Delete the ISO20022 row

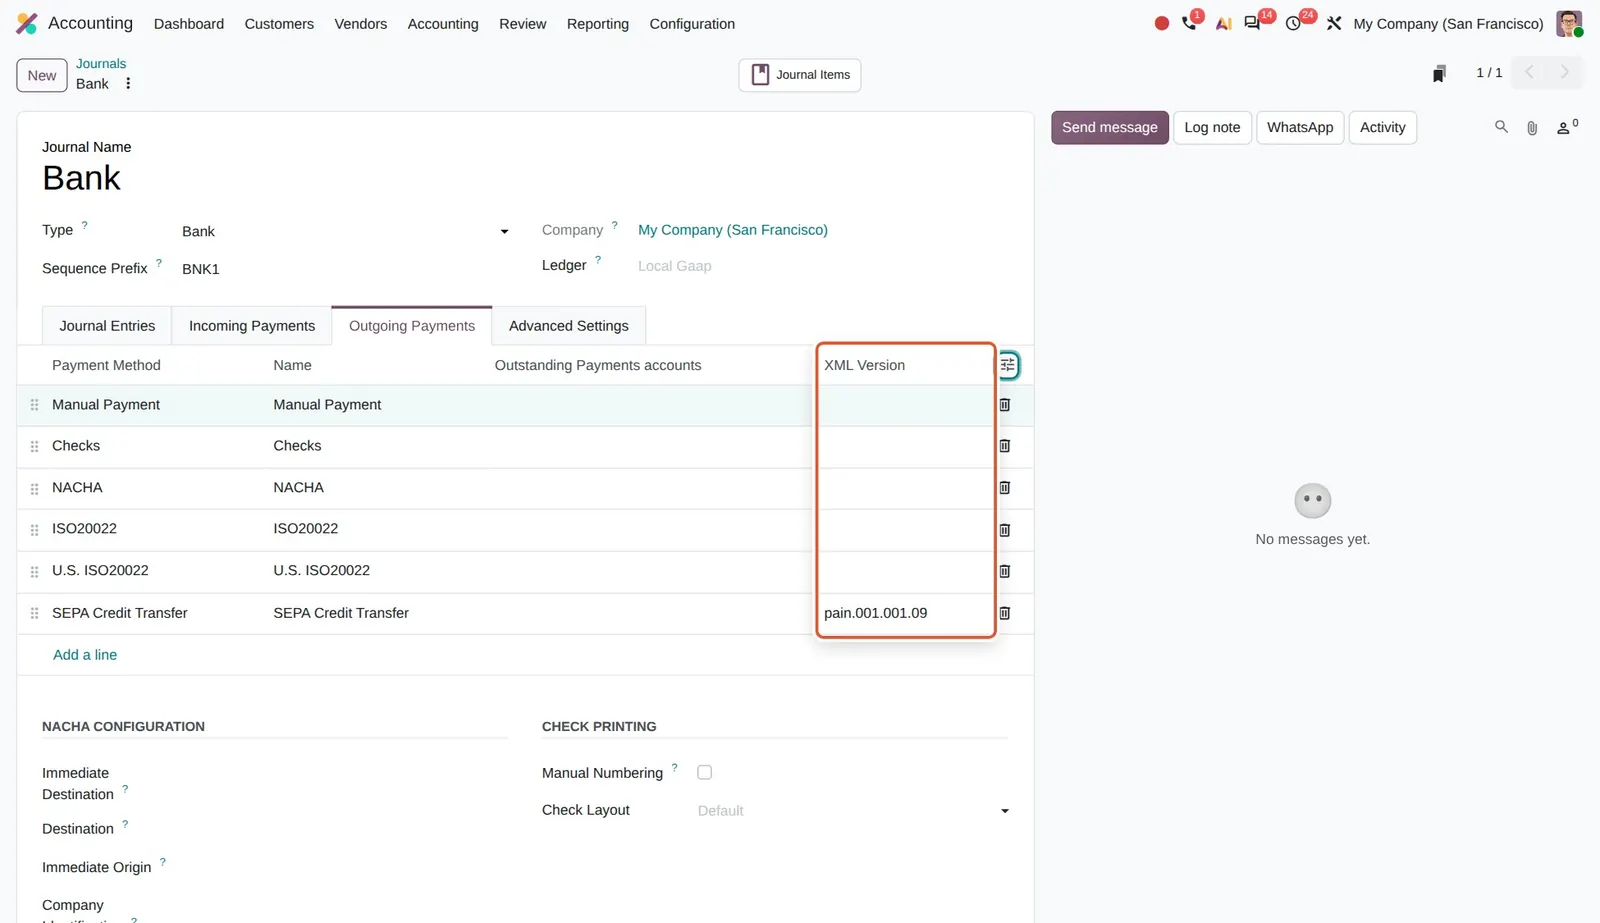1005,530
